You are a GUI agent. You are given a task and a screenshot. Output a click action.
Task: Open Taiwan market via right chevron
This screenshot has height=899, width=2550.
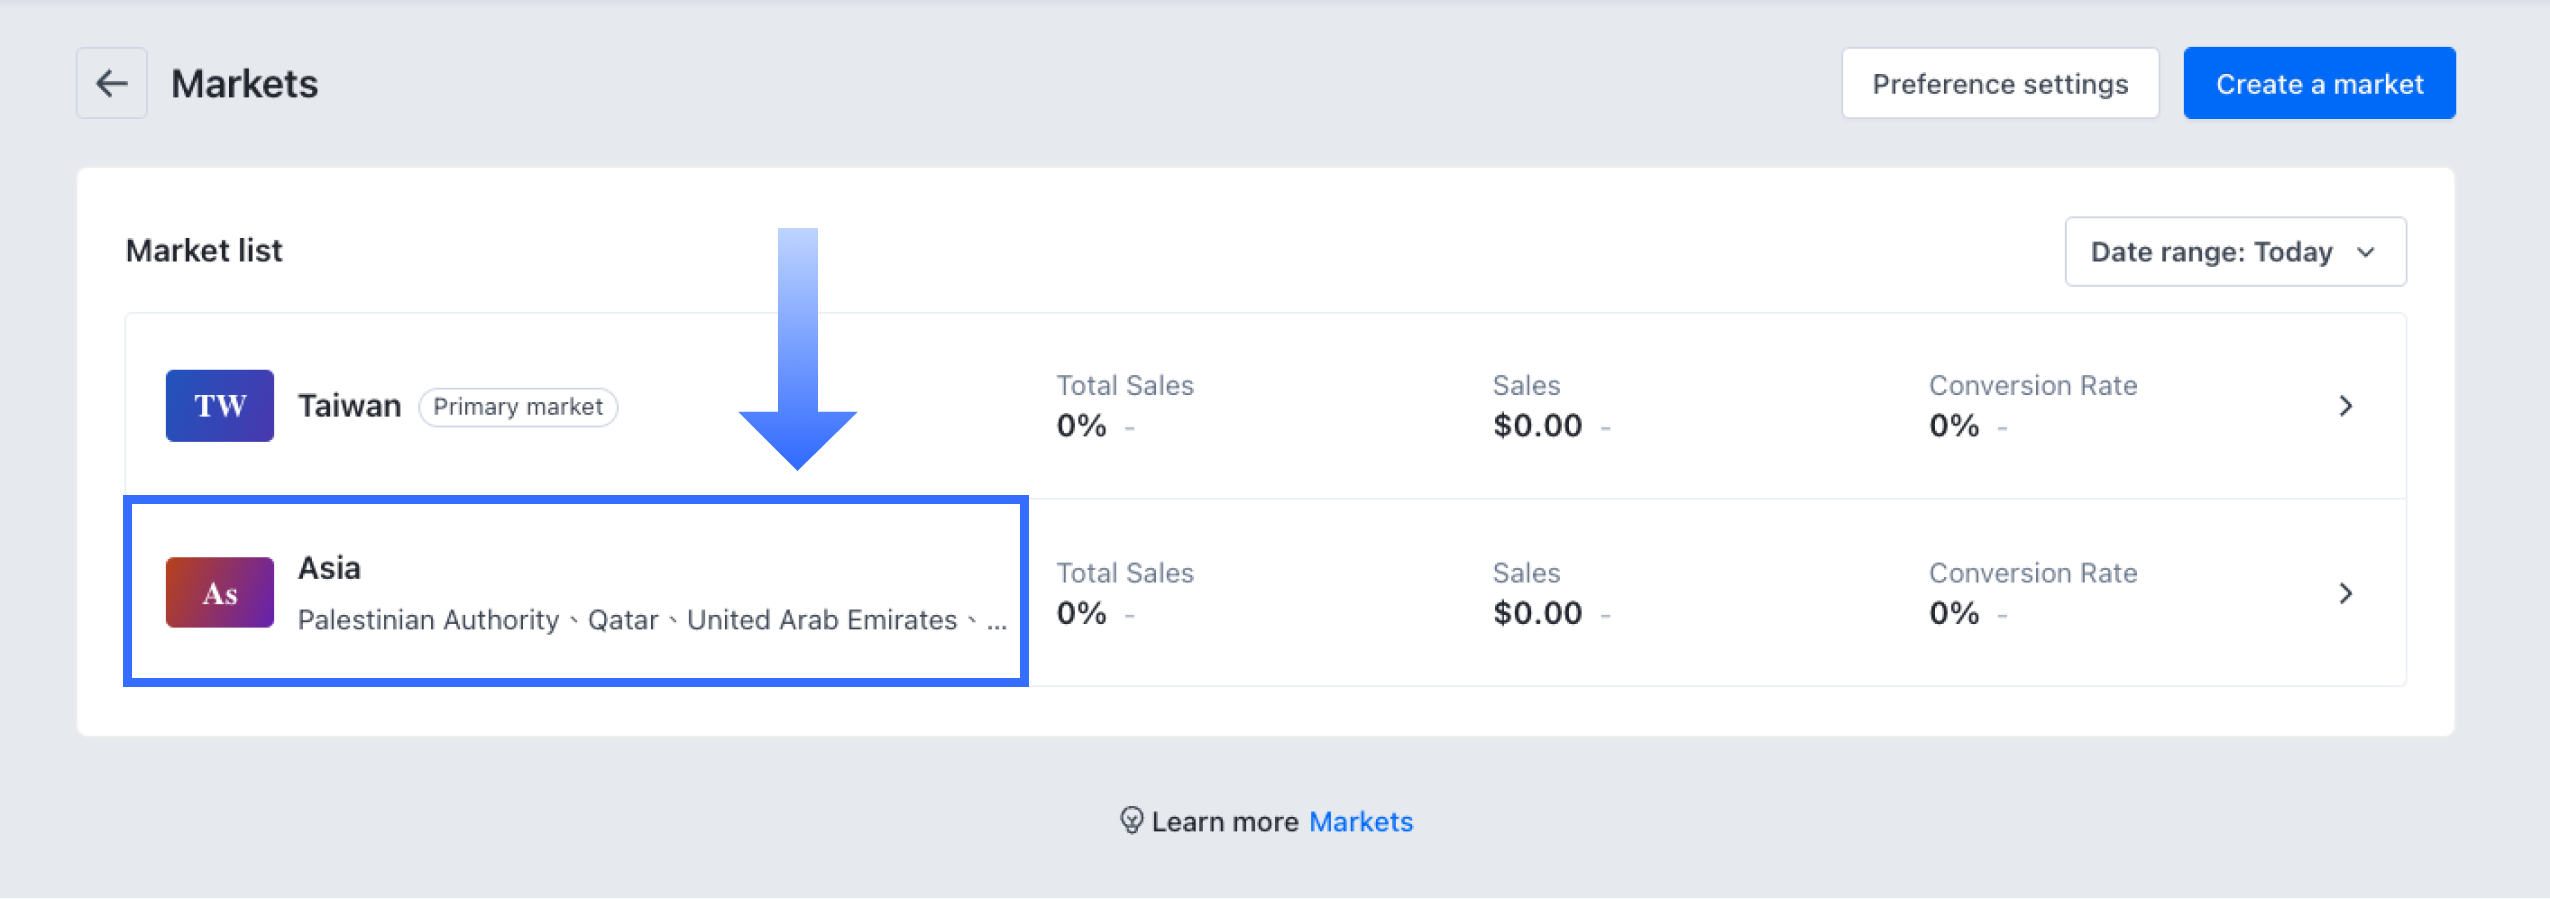point(2346,406)
